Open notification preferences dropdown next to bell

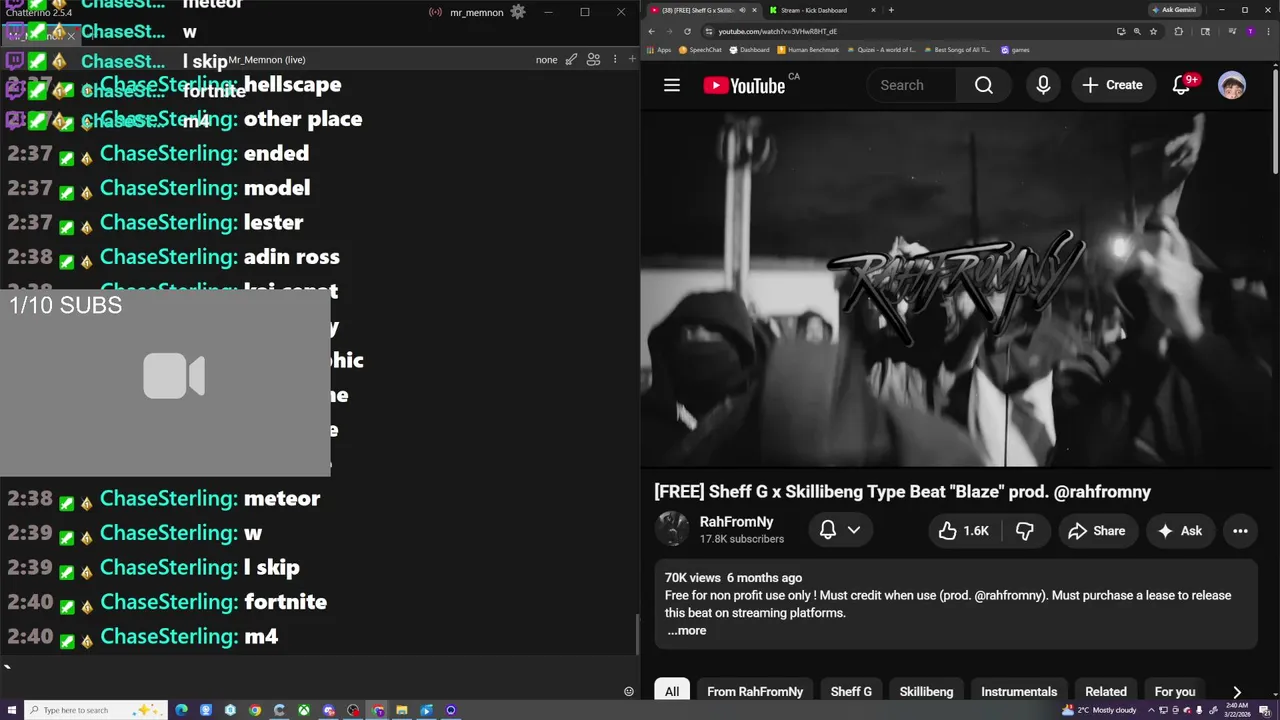pos(854,530)
